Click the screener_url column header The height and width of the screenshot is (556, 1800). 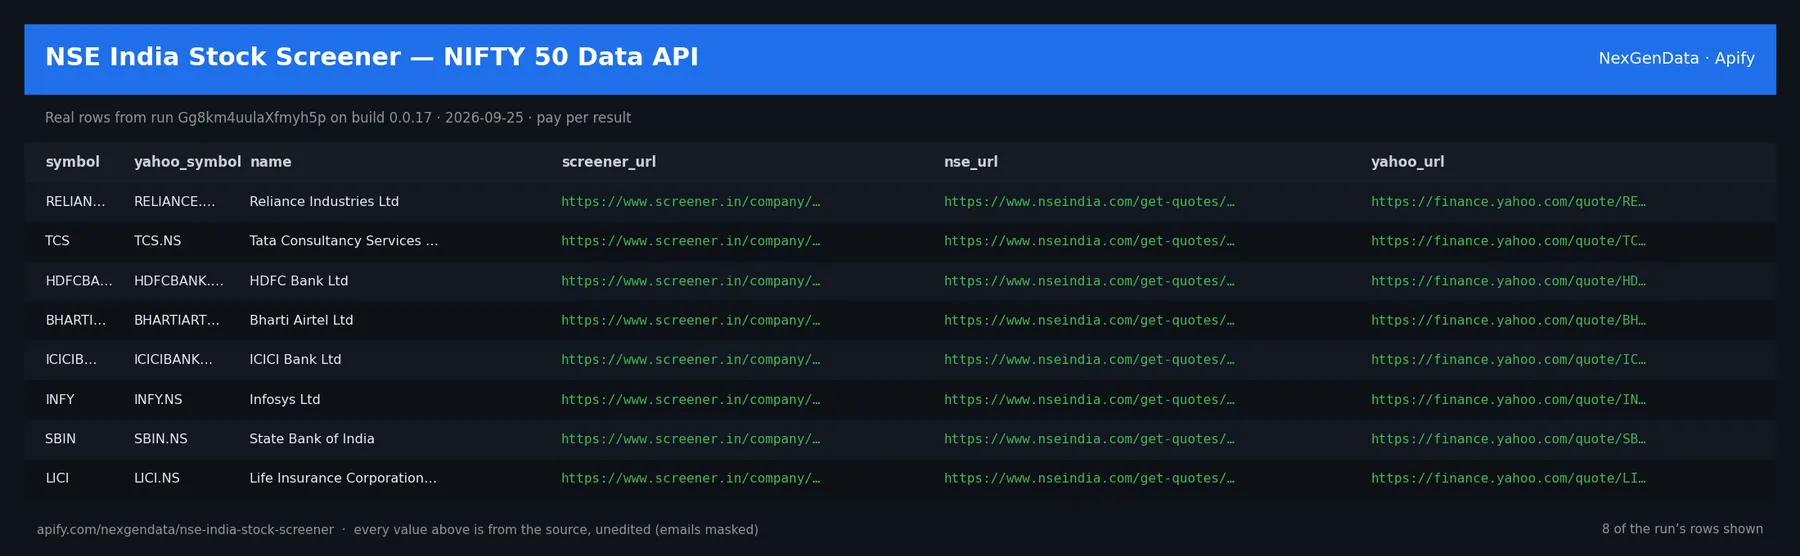tap(609, 162)
